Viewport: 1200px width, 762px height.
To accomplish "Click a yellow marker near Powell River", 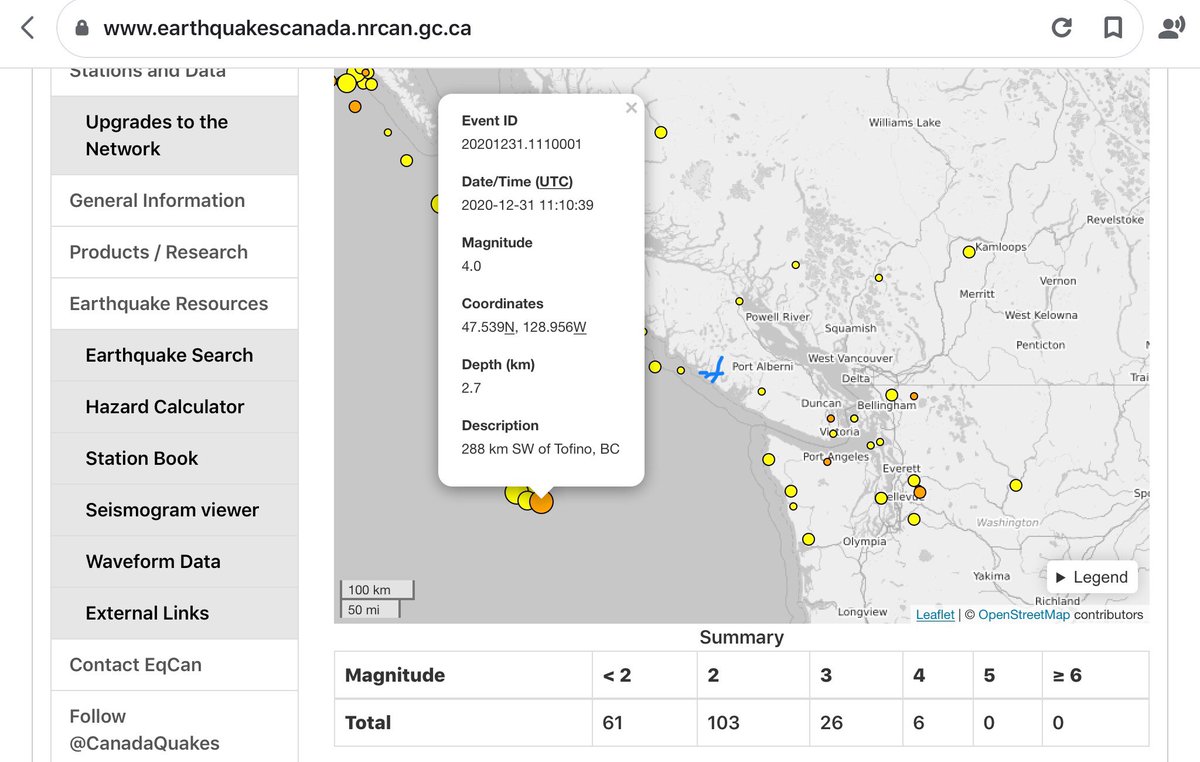I will (739, 300).
